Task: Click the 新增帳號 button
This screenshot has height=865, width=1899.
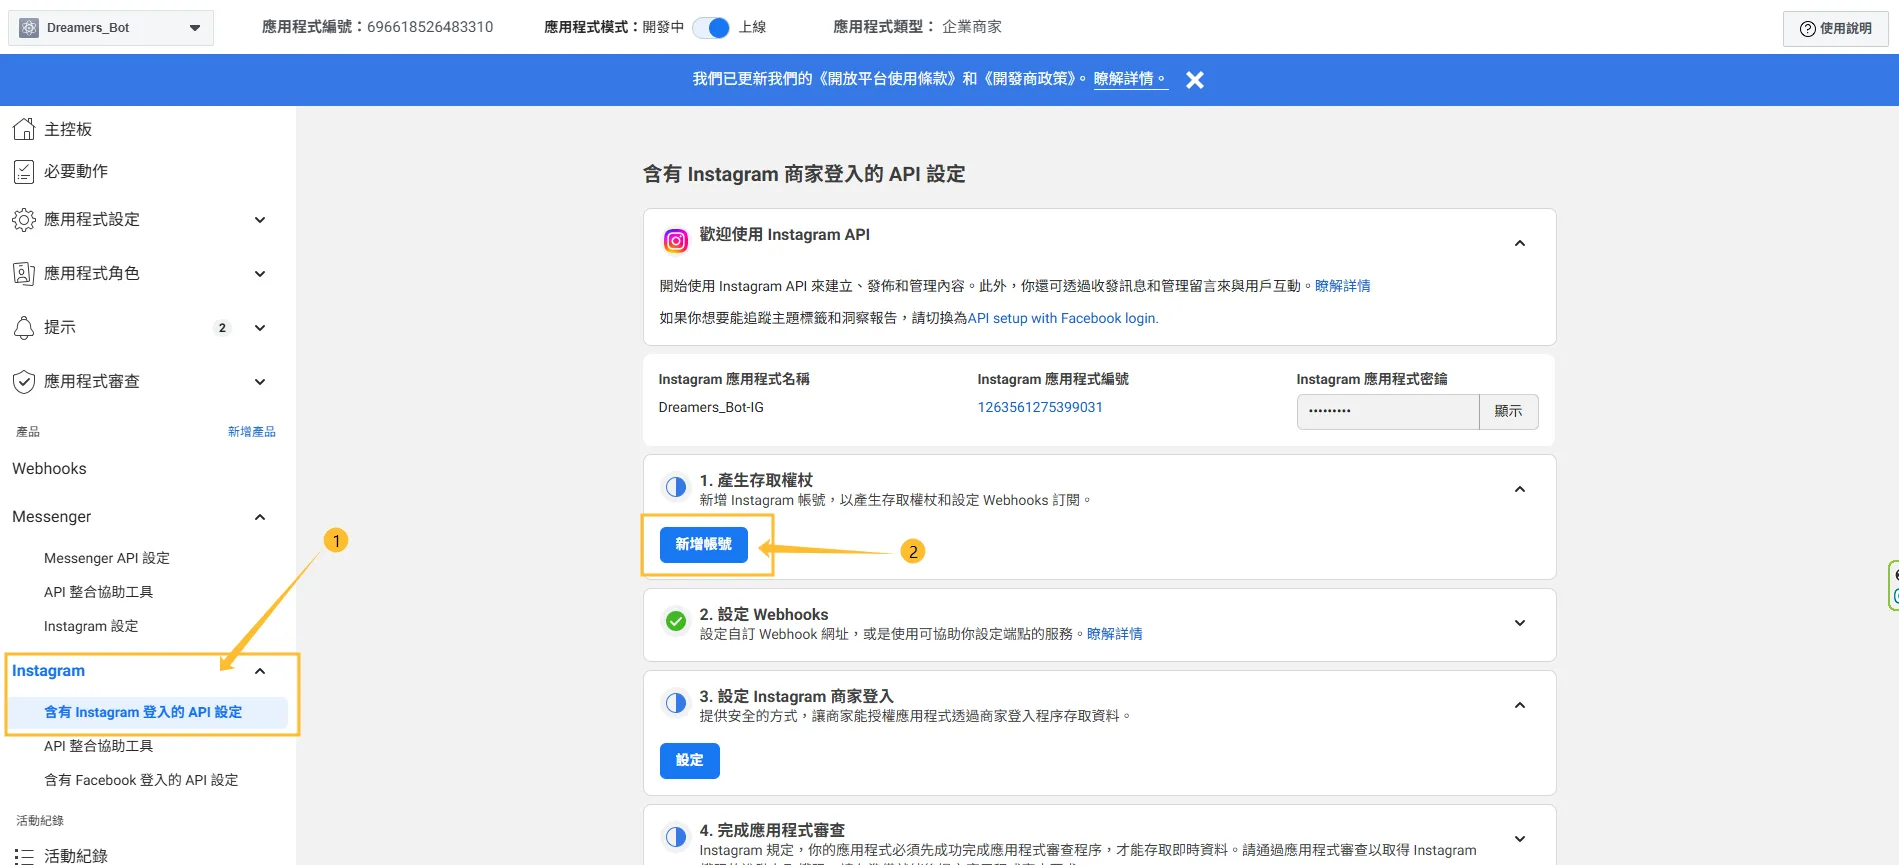Action: (703, 545)
